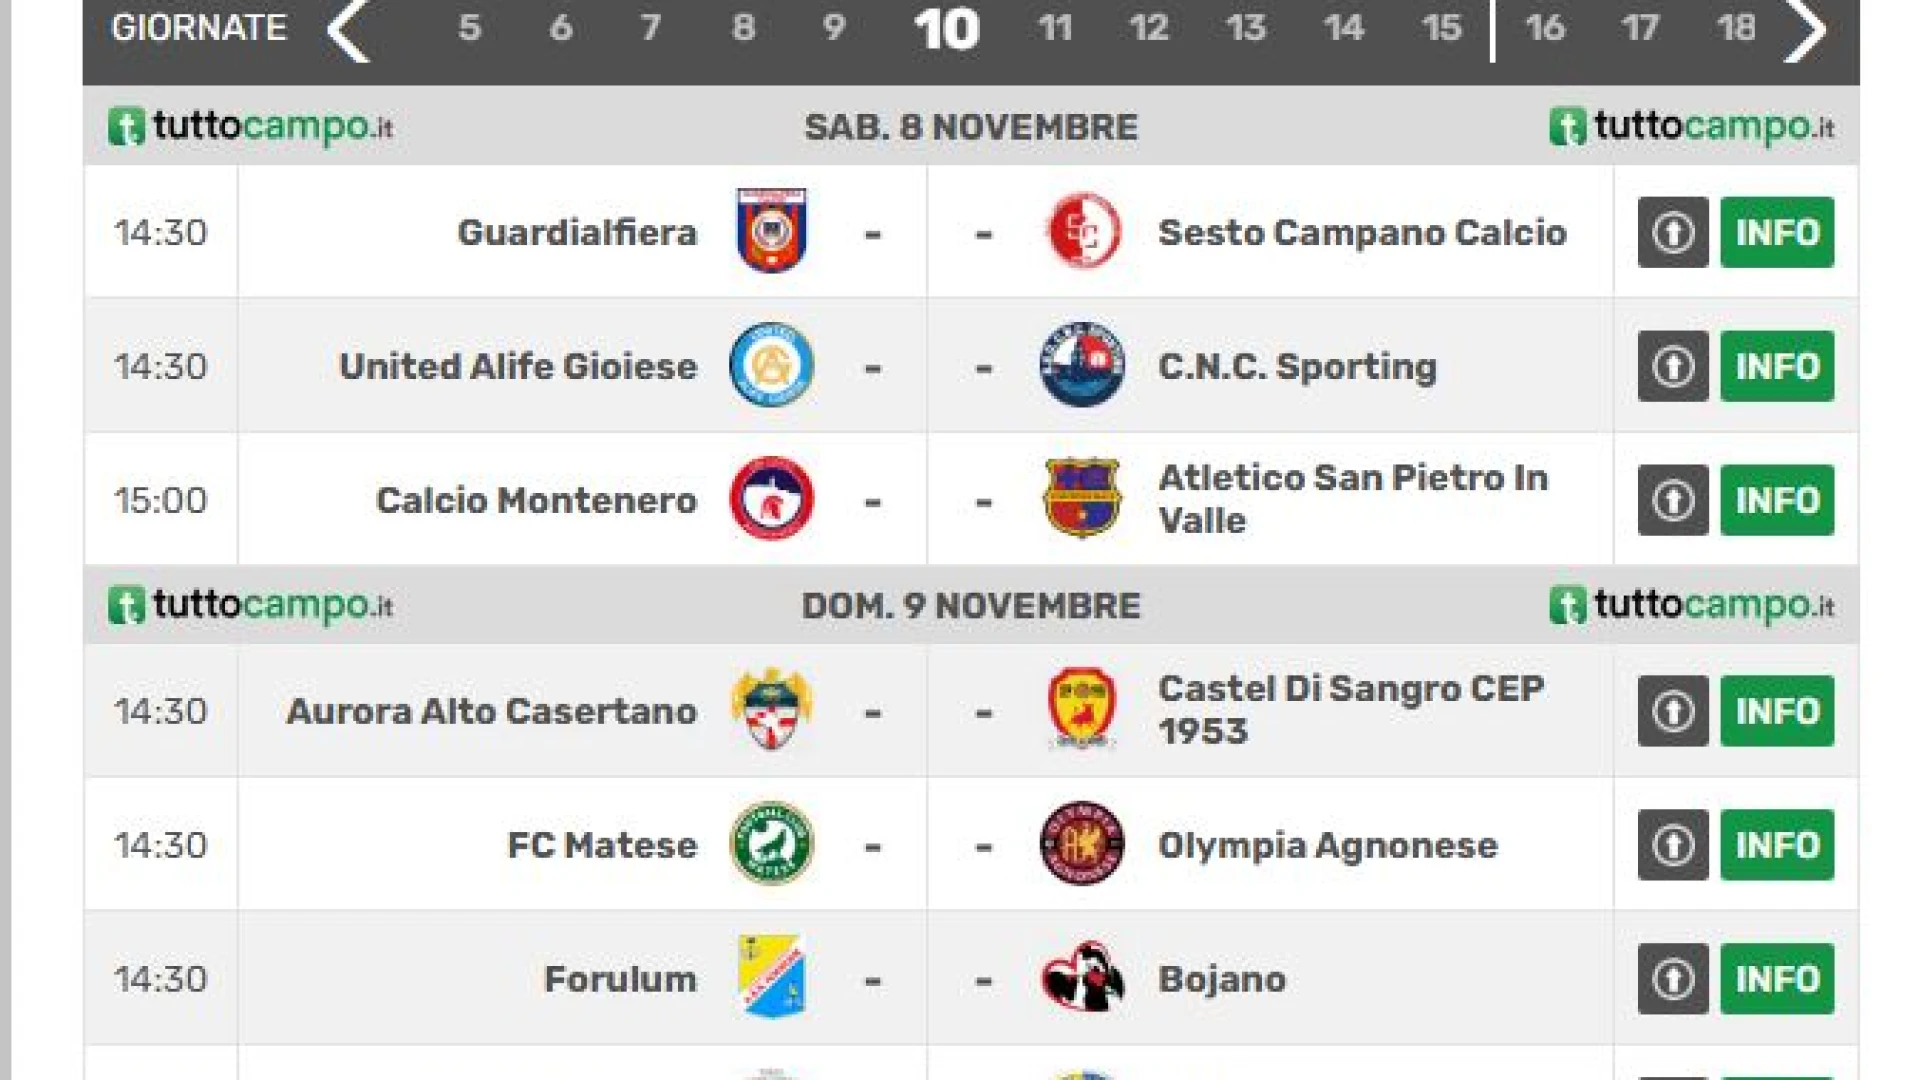This screenshot has width=1920, height=1080.
Task: Click the arrow icon for Guardialfiera match
Action: pyautogui.click(x=1673, y=232)
